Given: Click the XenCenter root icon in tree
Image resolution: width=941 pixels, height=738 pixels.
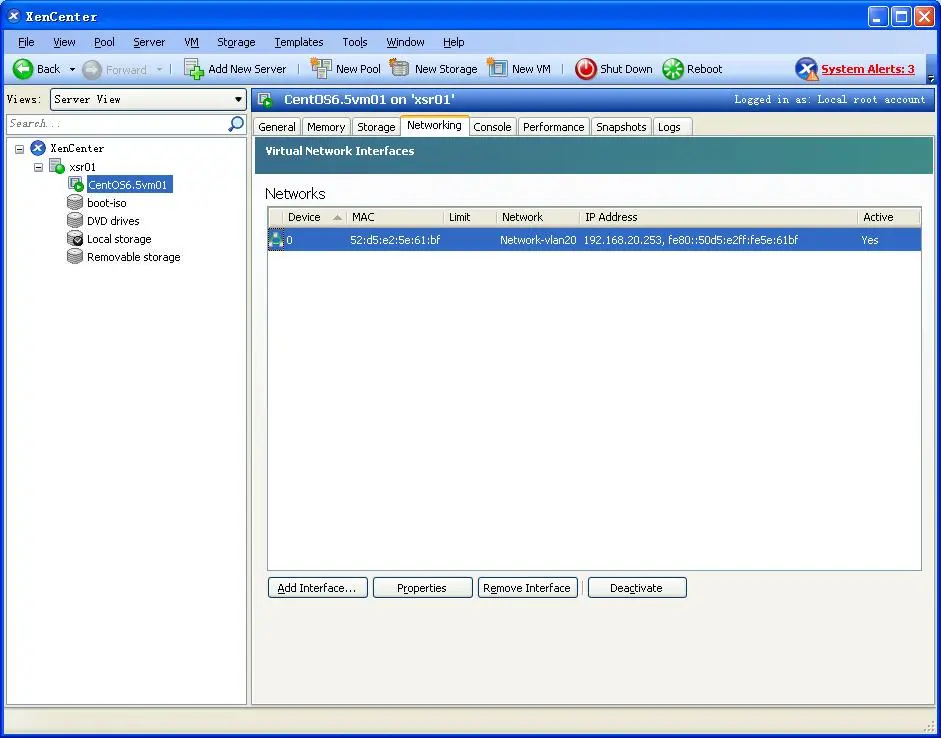Looking at the screenshot, I should 38,148.
